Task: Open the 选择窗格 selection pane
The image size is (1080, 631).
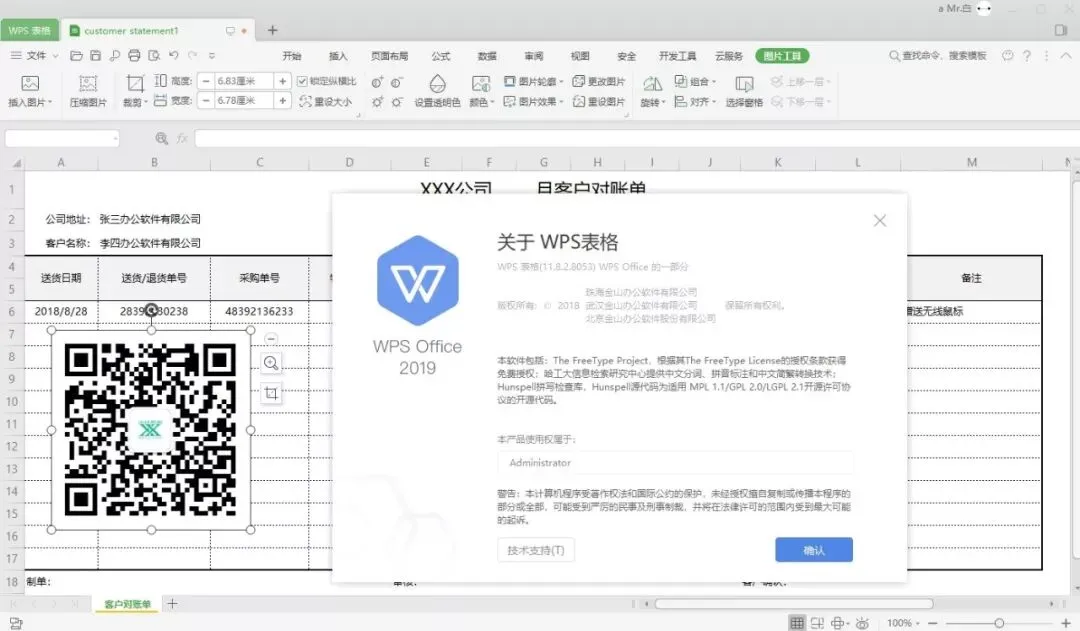Action: click(744, 90)
